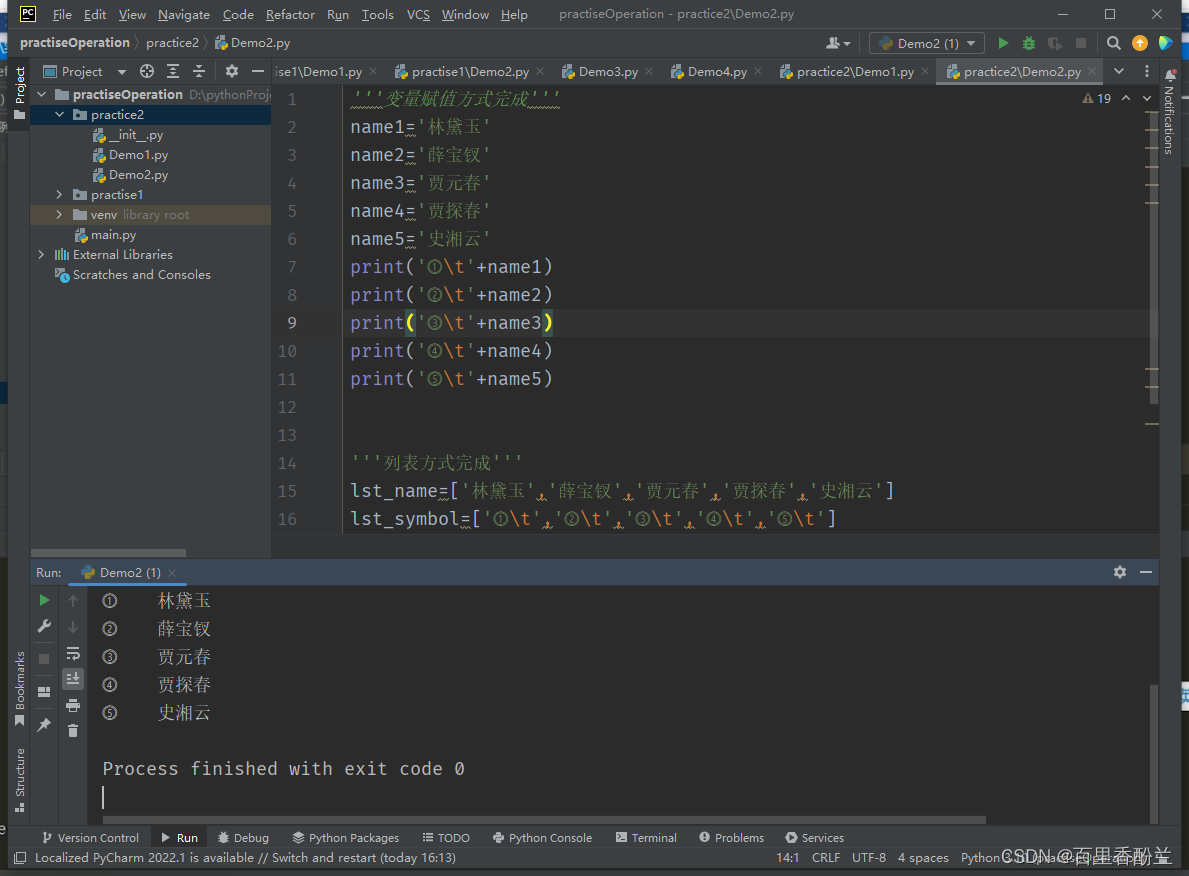Open Search Everywhere magnifier icon
Viewport: 1189px width, 876px height.
point(1113,43)
